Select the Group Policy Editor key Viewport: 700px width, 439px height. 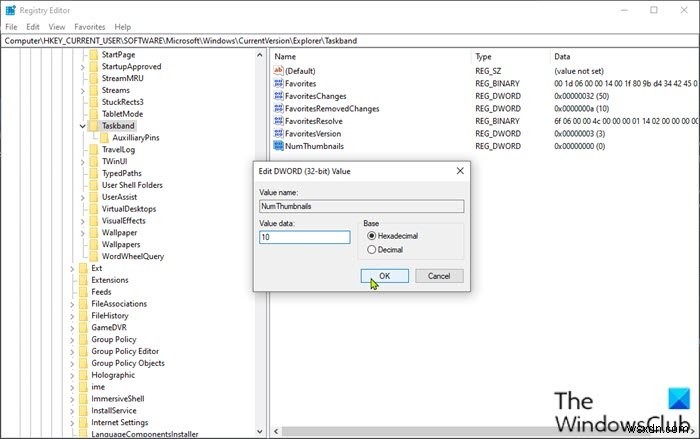125,351
